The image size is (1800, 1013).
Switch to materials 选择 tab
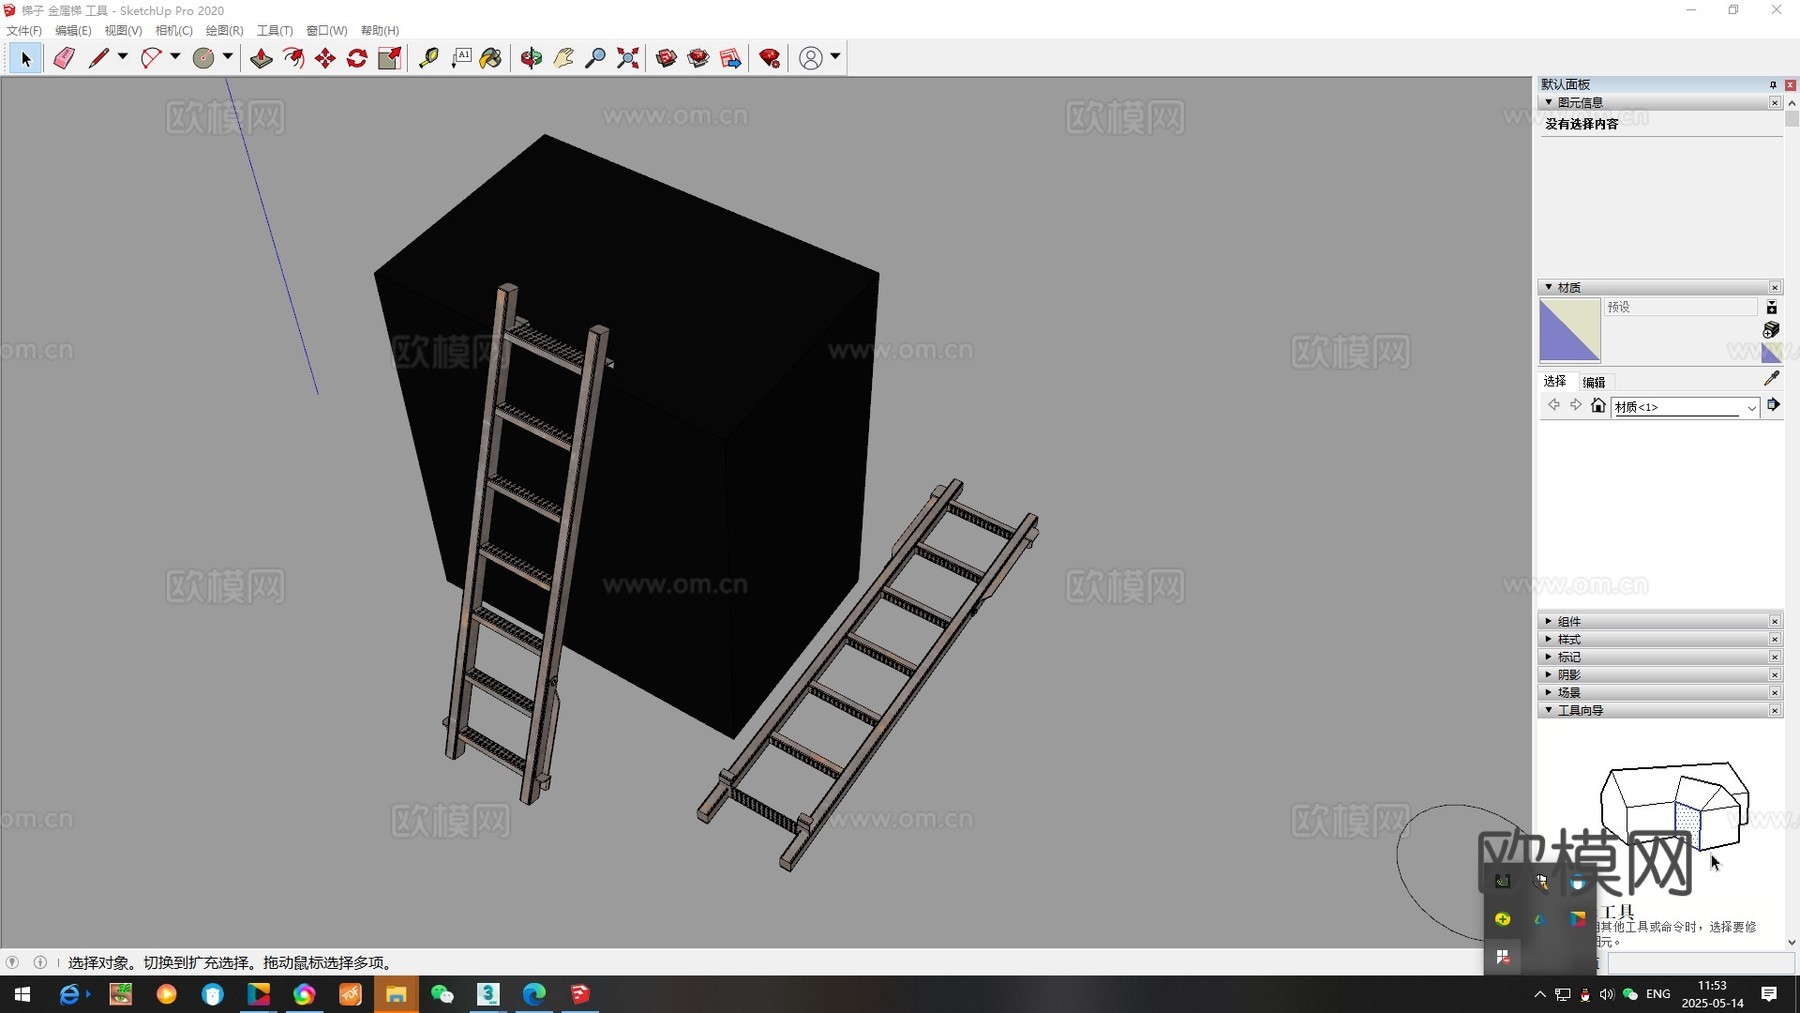click(x=1555, y=382)
